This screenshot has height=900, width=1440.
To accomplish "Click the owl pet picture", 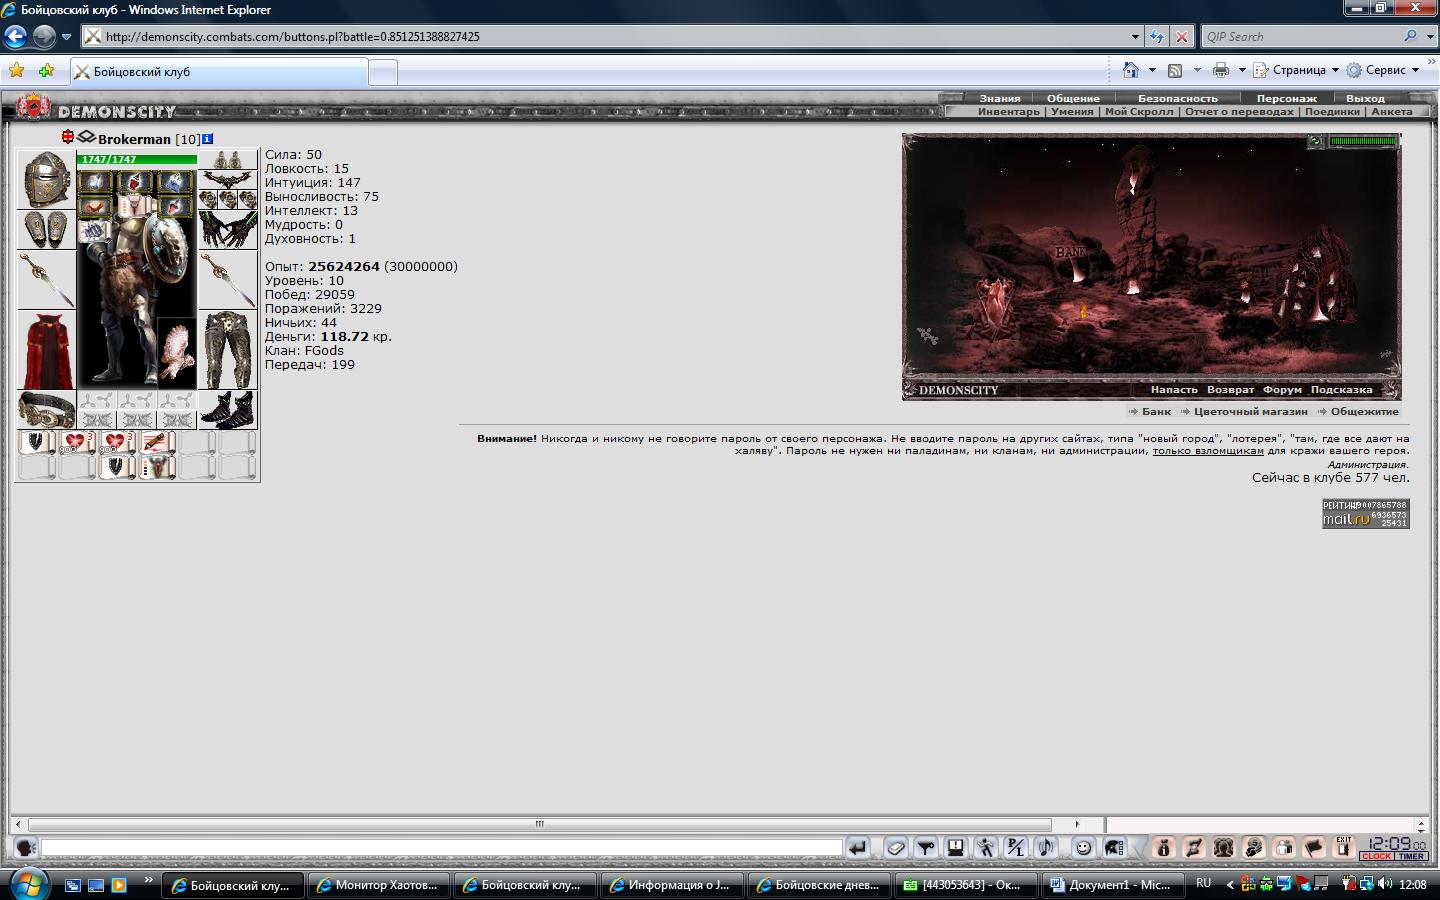I will pos(177,354).
